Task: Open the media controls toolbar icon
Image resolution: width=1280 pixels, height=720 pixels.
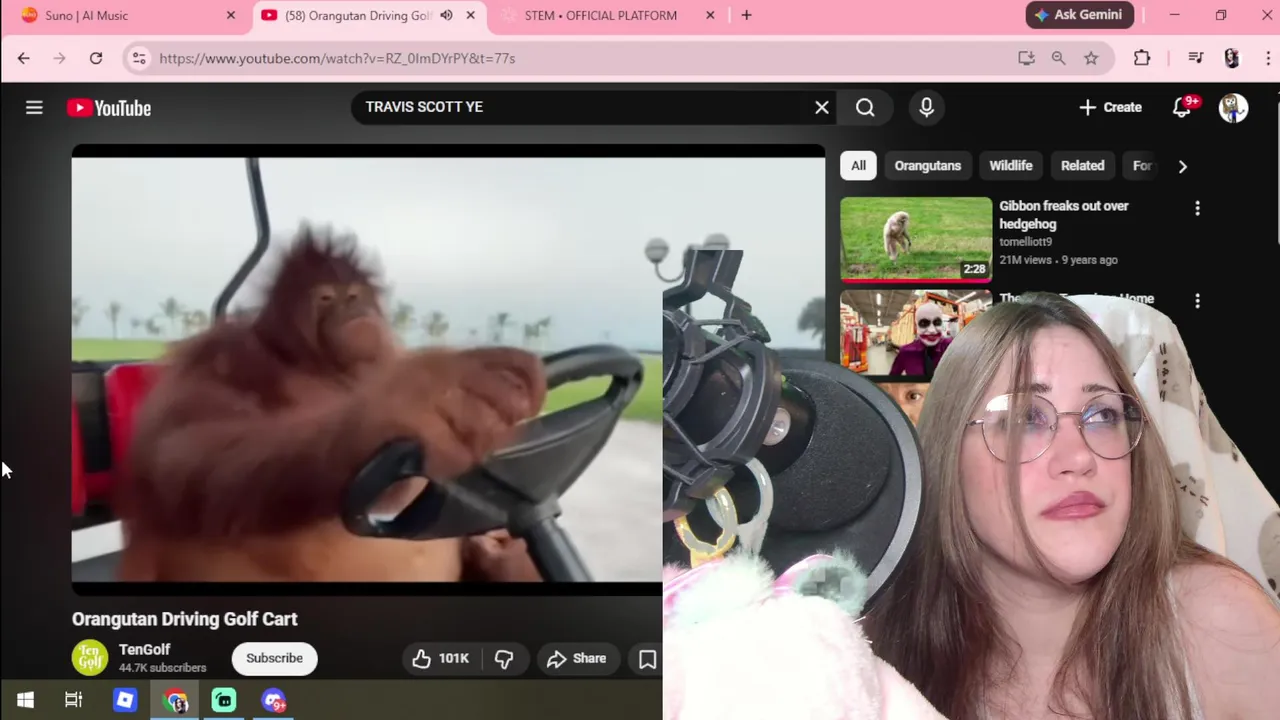Action: (x=1195, y=58)
